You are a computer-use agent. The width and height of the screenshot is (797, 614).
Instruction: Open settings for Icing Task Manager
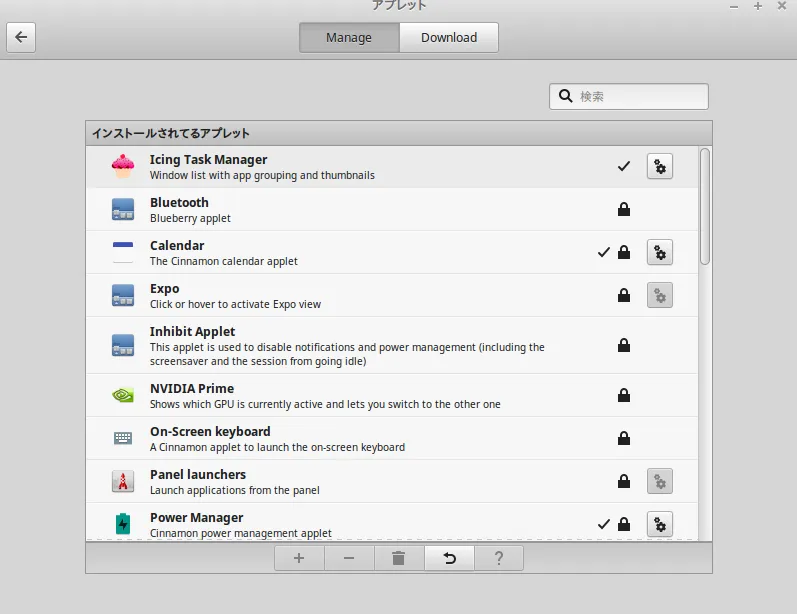660,167
